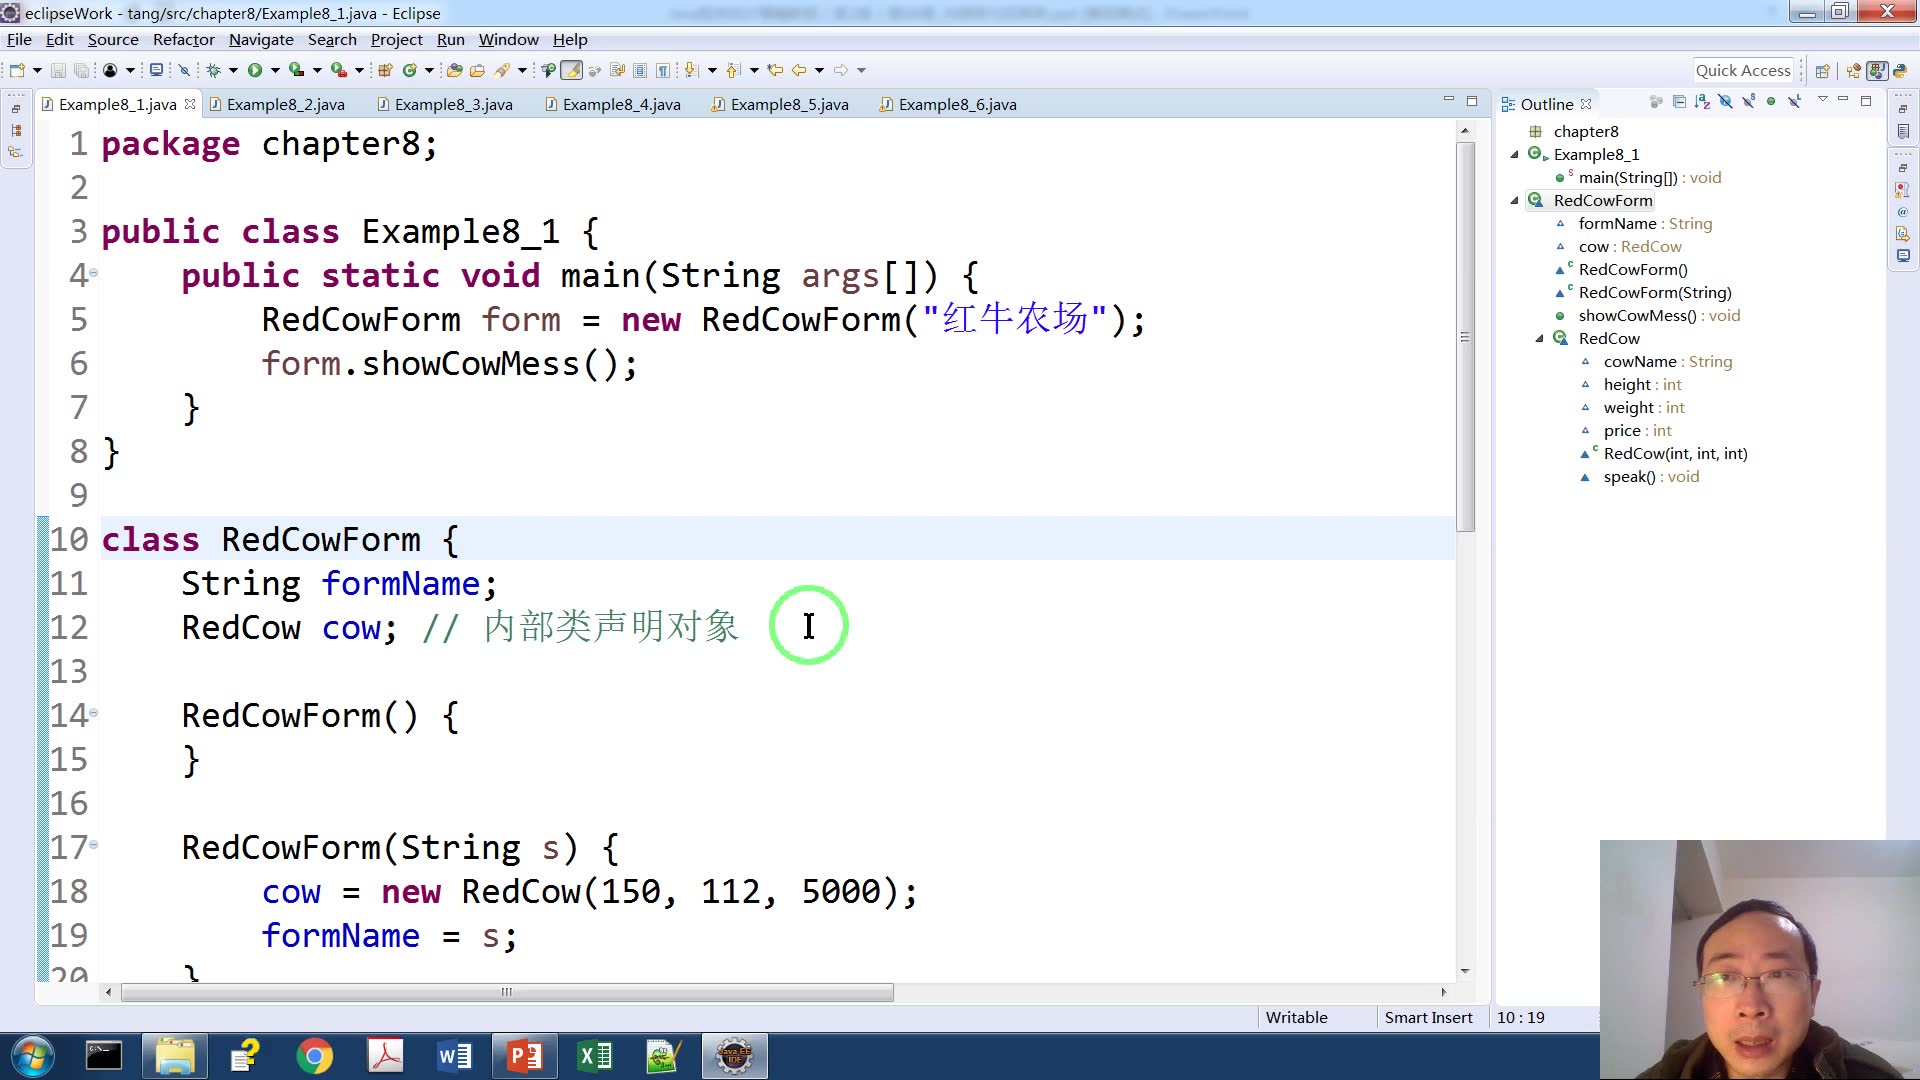
Task: Select the Window menu item
Action: [x=508, y=40]
